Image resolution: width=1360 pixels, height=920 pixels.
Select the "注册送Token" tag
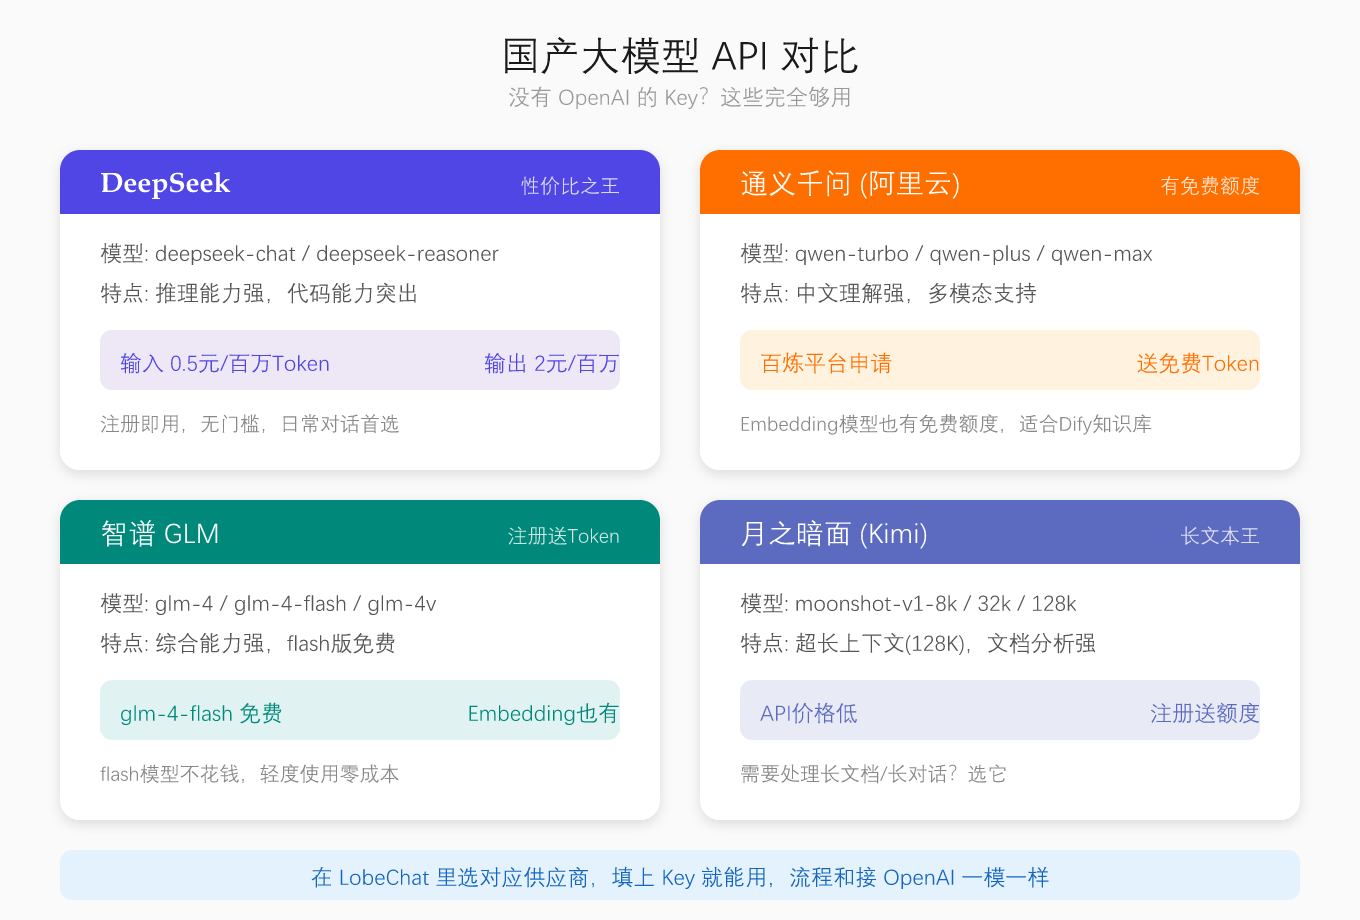pyautogui.click(x=564, y=536)
